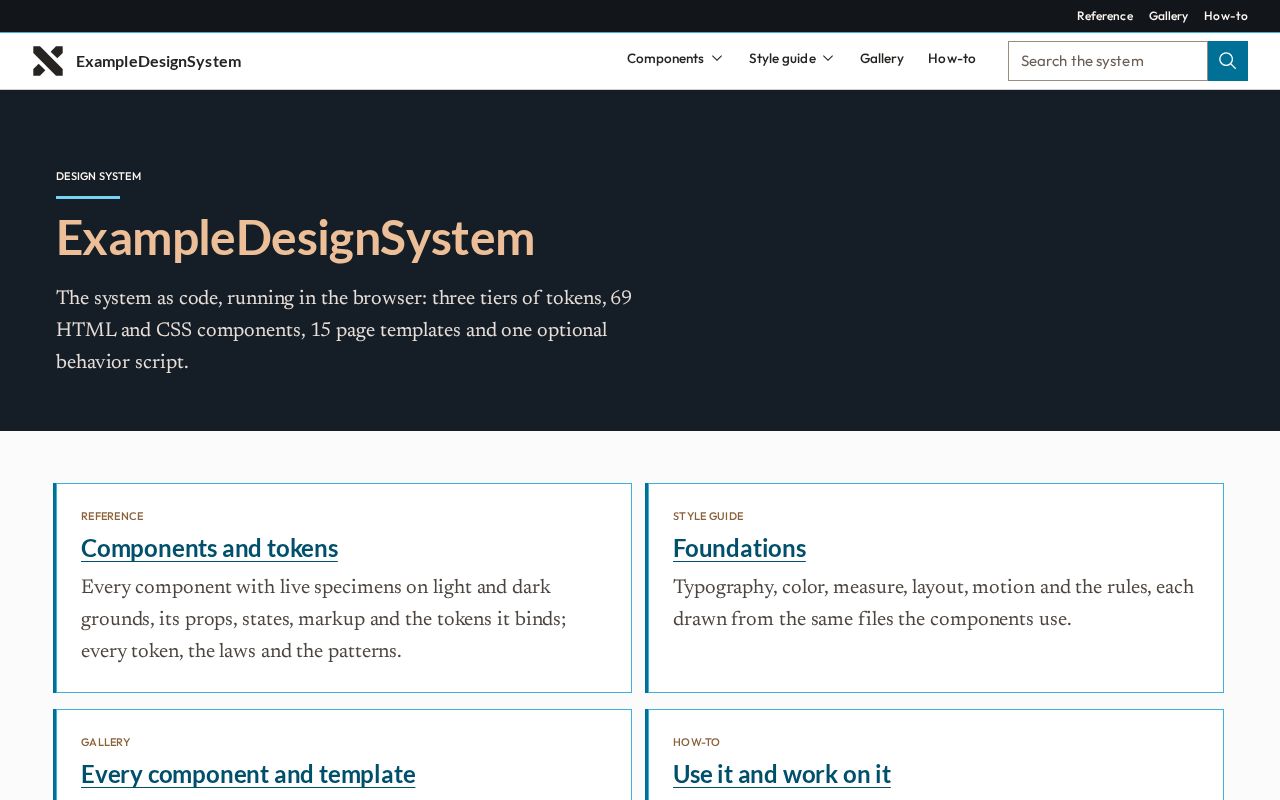Focus the Search the system field

pos(1108,61)
